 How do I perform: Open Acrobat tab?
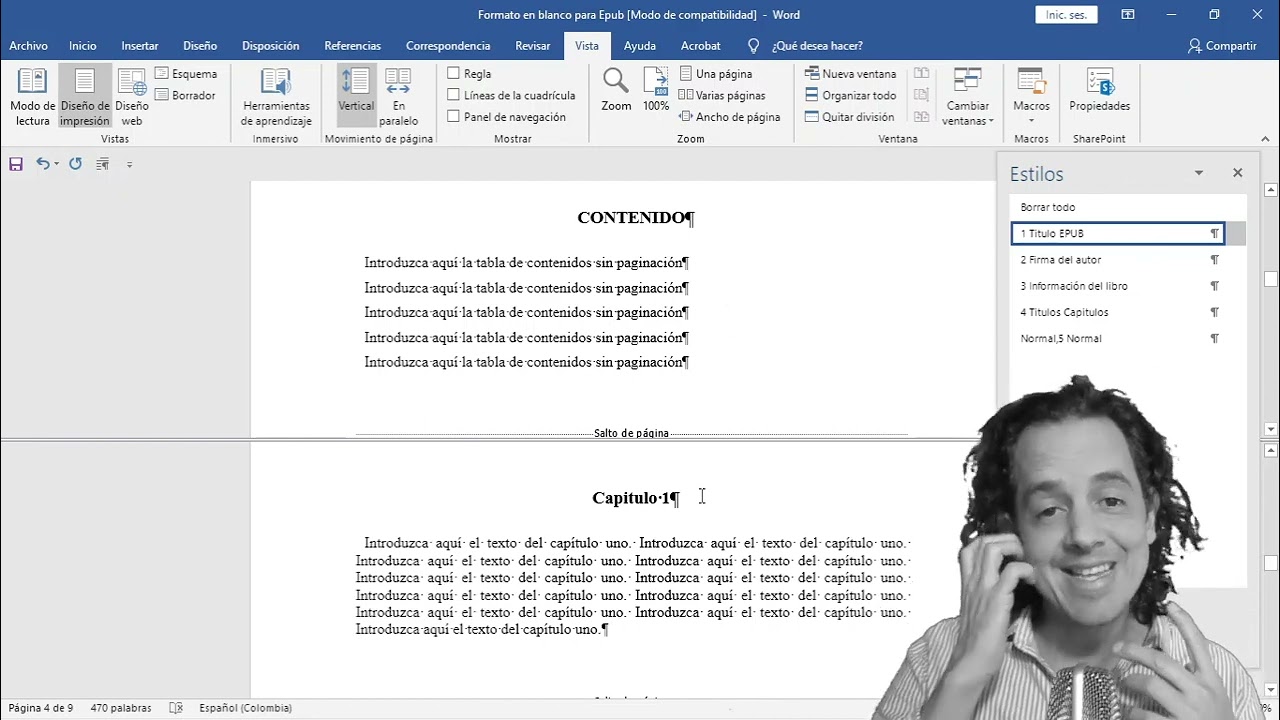tap(700, 46)
